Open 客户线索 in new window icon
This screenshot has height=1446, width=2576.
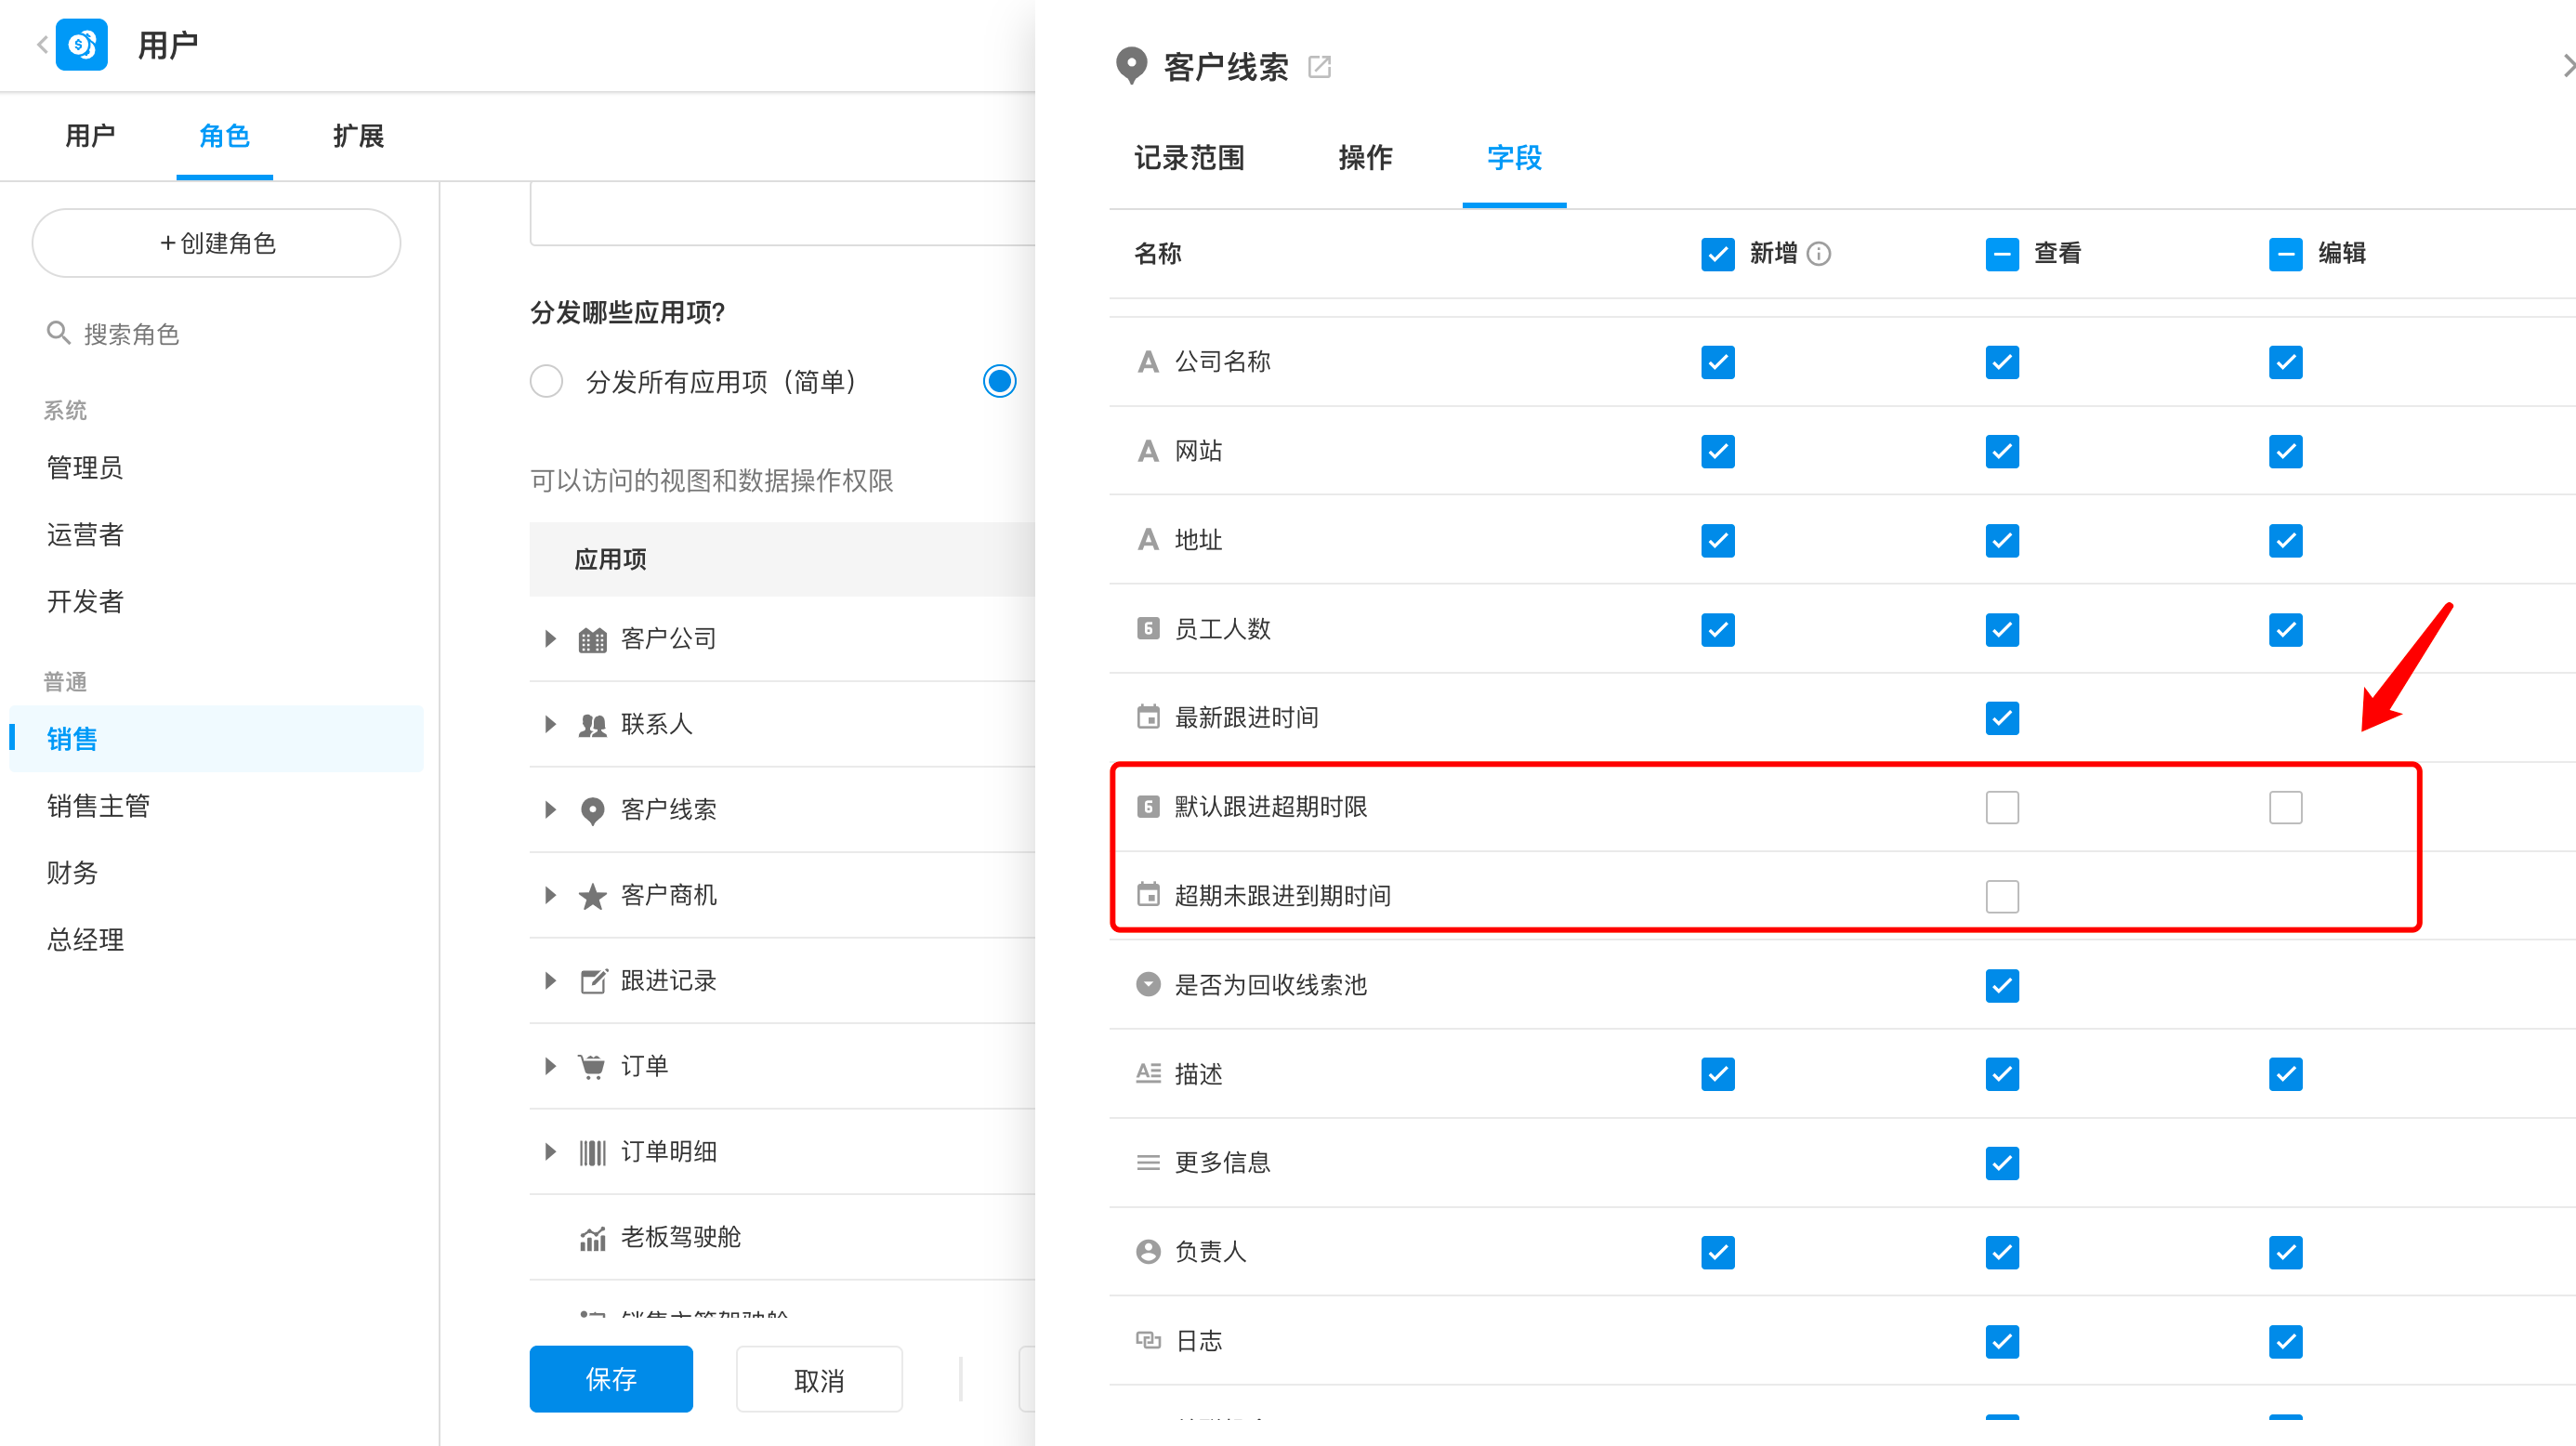[1319, 67]
